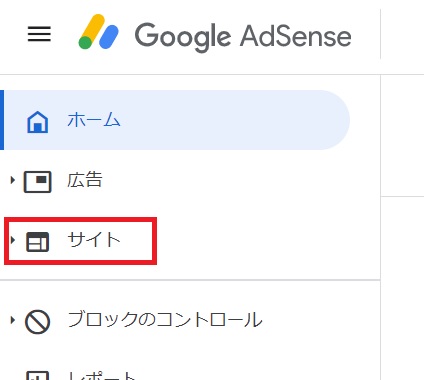Click empty area of highlighted ホーム pill
Screen dimensions: 424x380
233,120
